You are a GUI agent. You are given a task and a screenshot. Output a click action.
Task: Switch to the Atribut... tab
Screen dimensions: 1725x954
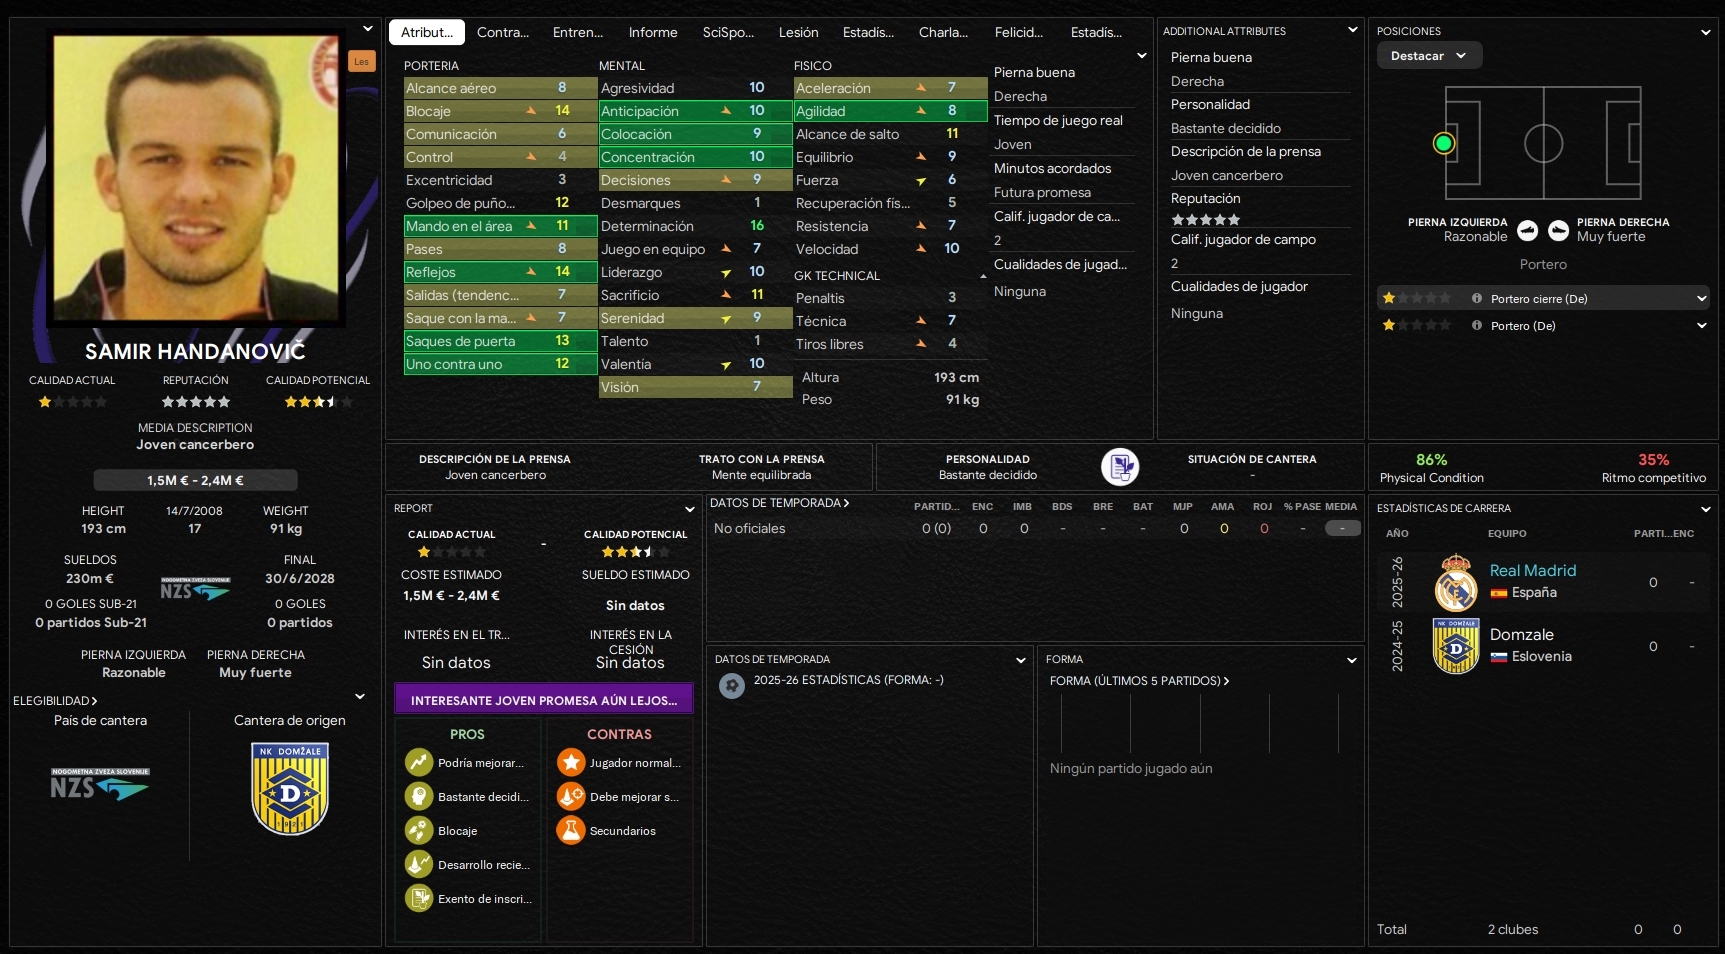[x=427, y=32]
